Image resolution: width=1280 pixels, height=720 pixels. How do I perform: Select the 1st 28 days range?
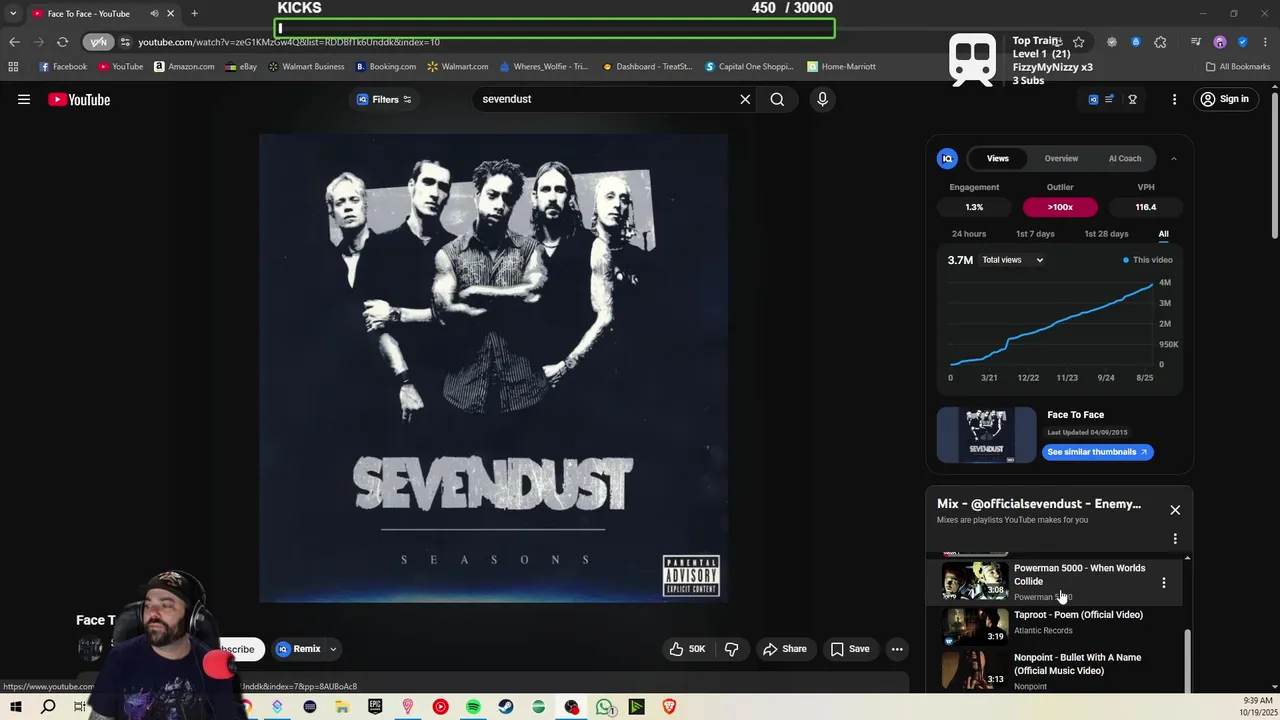click(1106, 234)
